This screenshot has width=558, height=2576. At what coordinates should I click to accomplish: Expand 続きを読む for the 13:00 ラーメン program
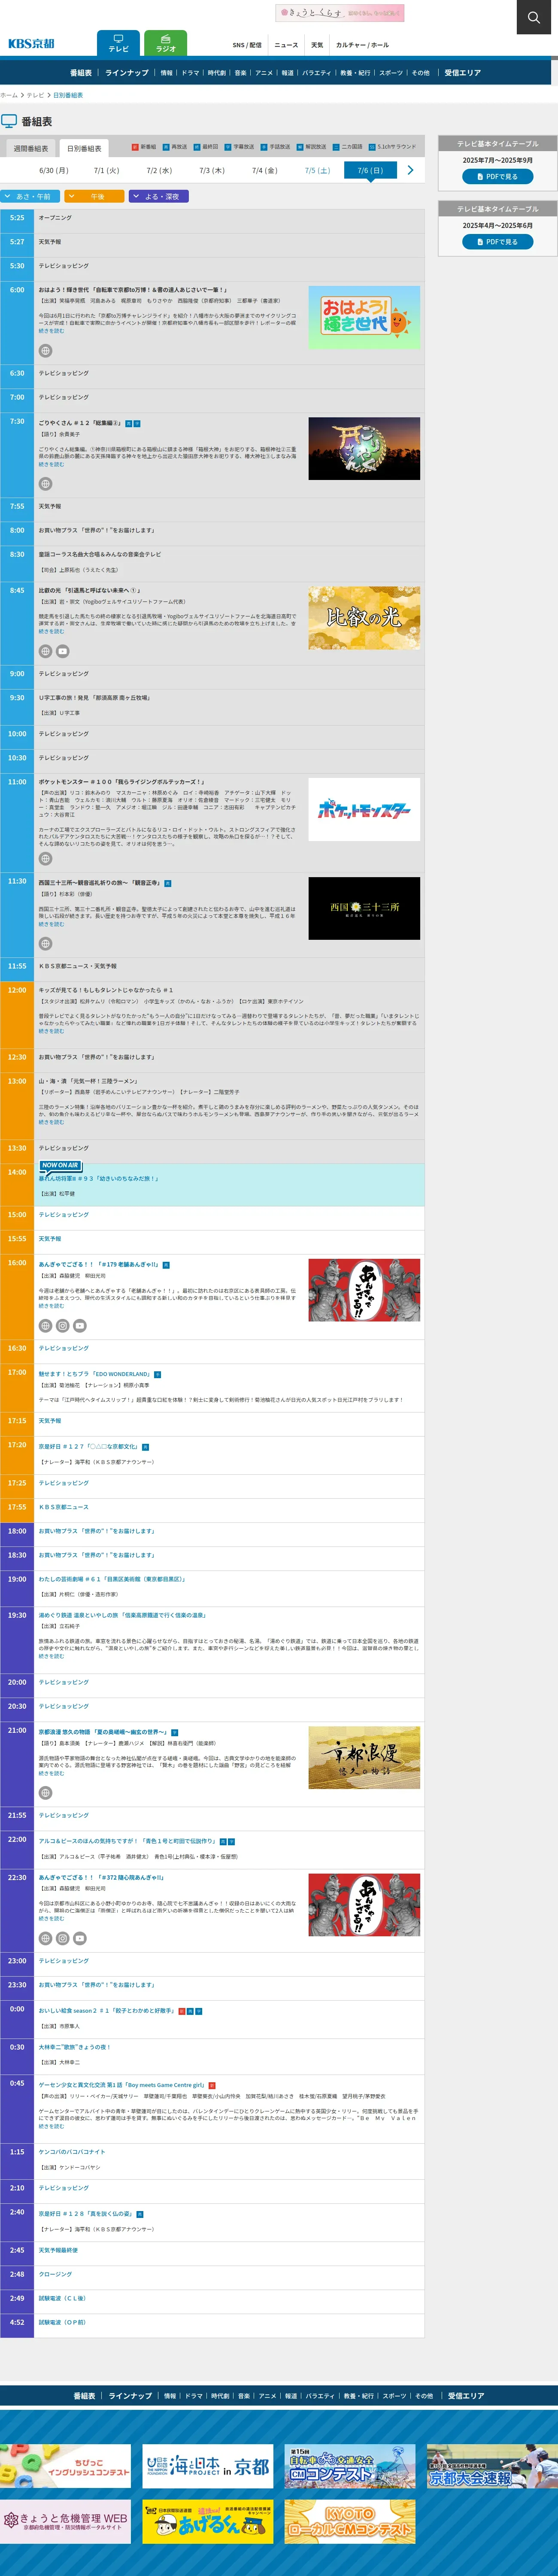pyautogui.click(x=51, y=1122)
